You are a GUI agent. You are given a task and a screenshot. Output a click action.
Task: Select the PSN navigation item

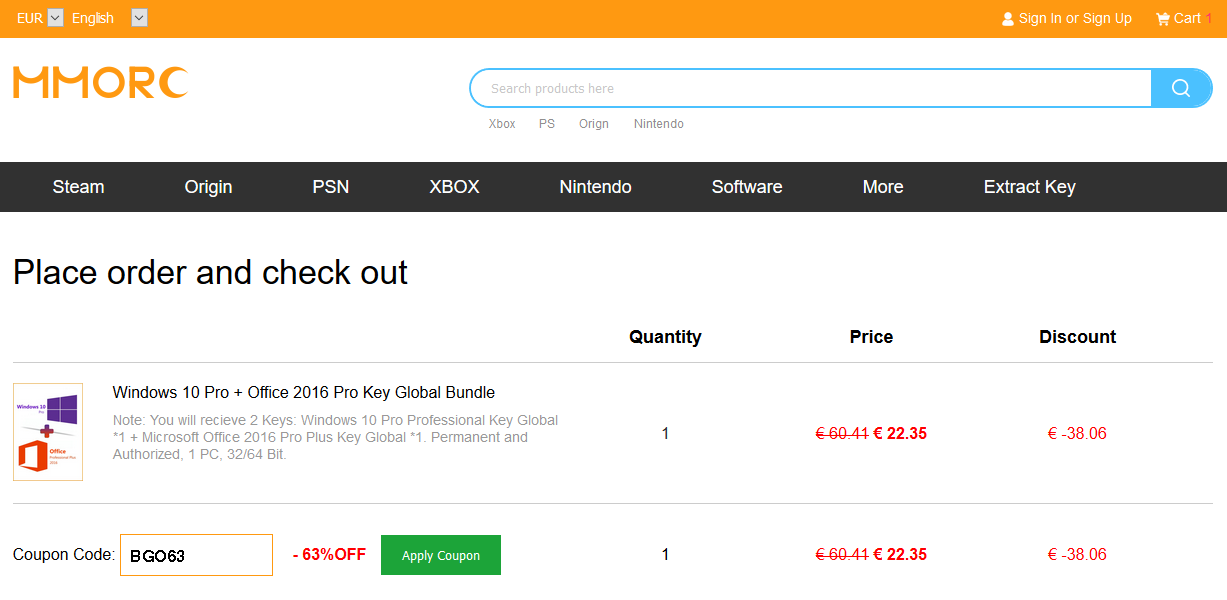(330, 187)
